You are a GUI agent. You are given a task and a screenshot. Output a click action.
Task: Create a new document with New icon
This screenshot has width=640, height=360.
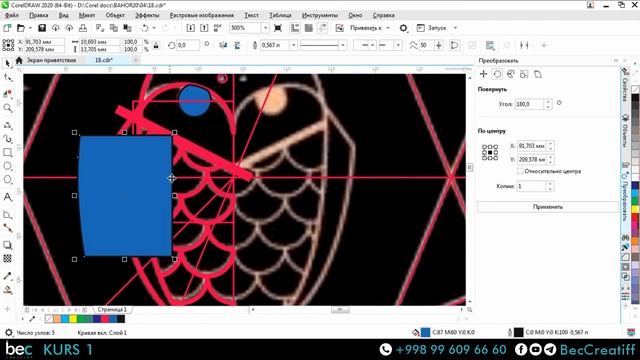pos(7,28)
